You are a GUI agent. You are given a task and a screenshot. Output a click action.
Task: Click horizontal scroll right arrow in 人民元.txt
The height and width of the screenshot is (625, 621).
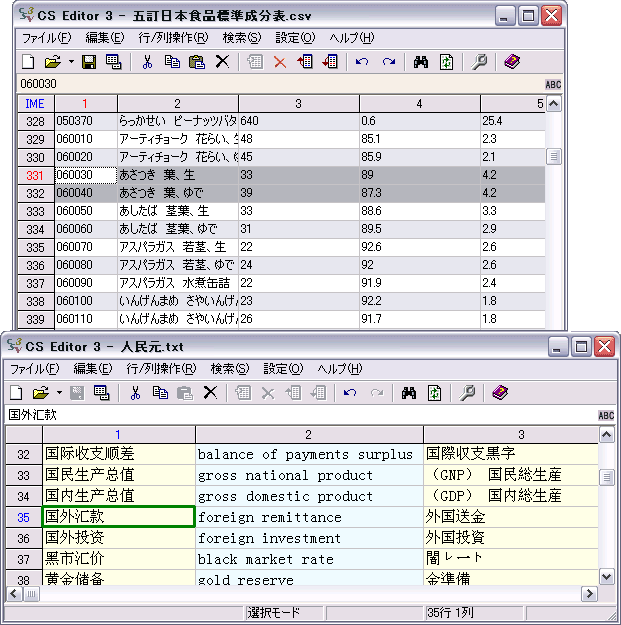589,594
